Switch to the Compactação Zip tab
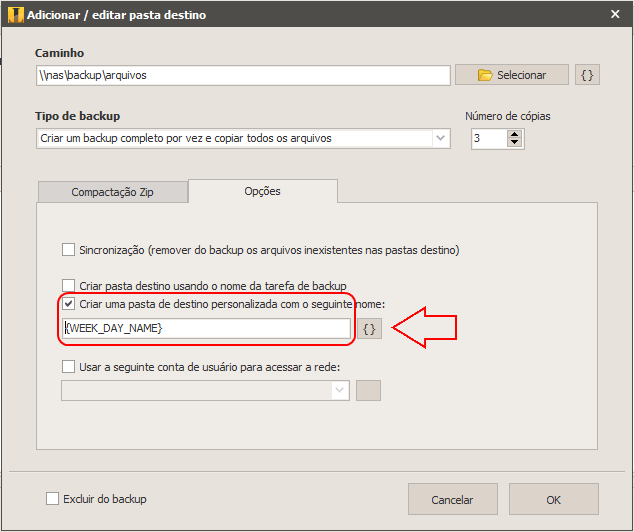Screen dimensions: 634x532 (113, 192)
